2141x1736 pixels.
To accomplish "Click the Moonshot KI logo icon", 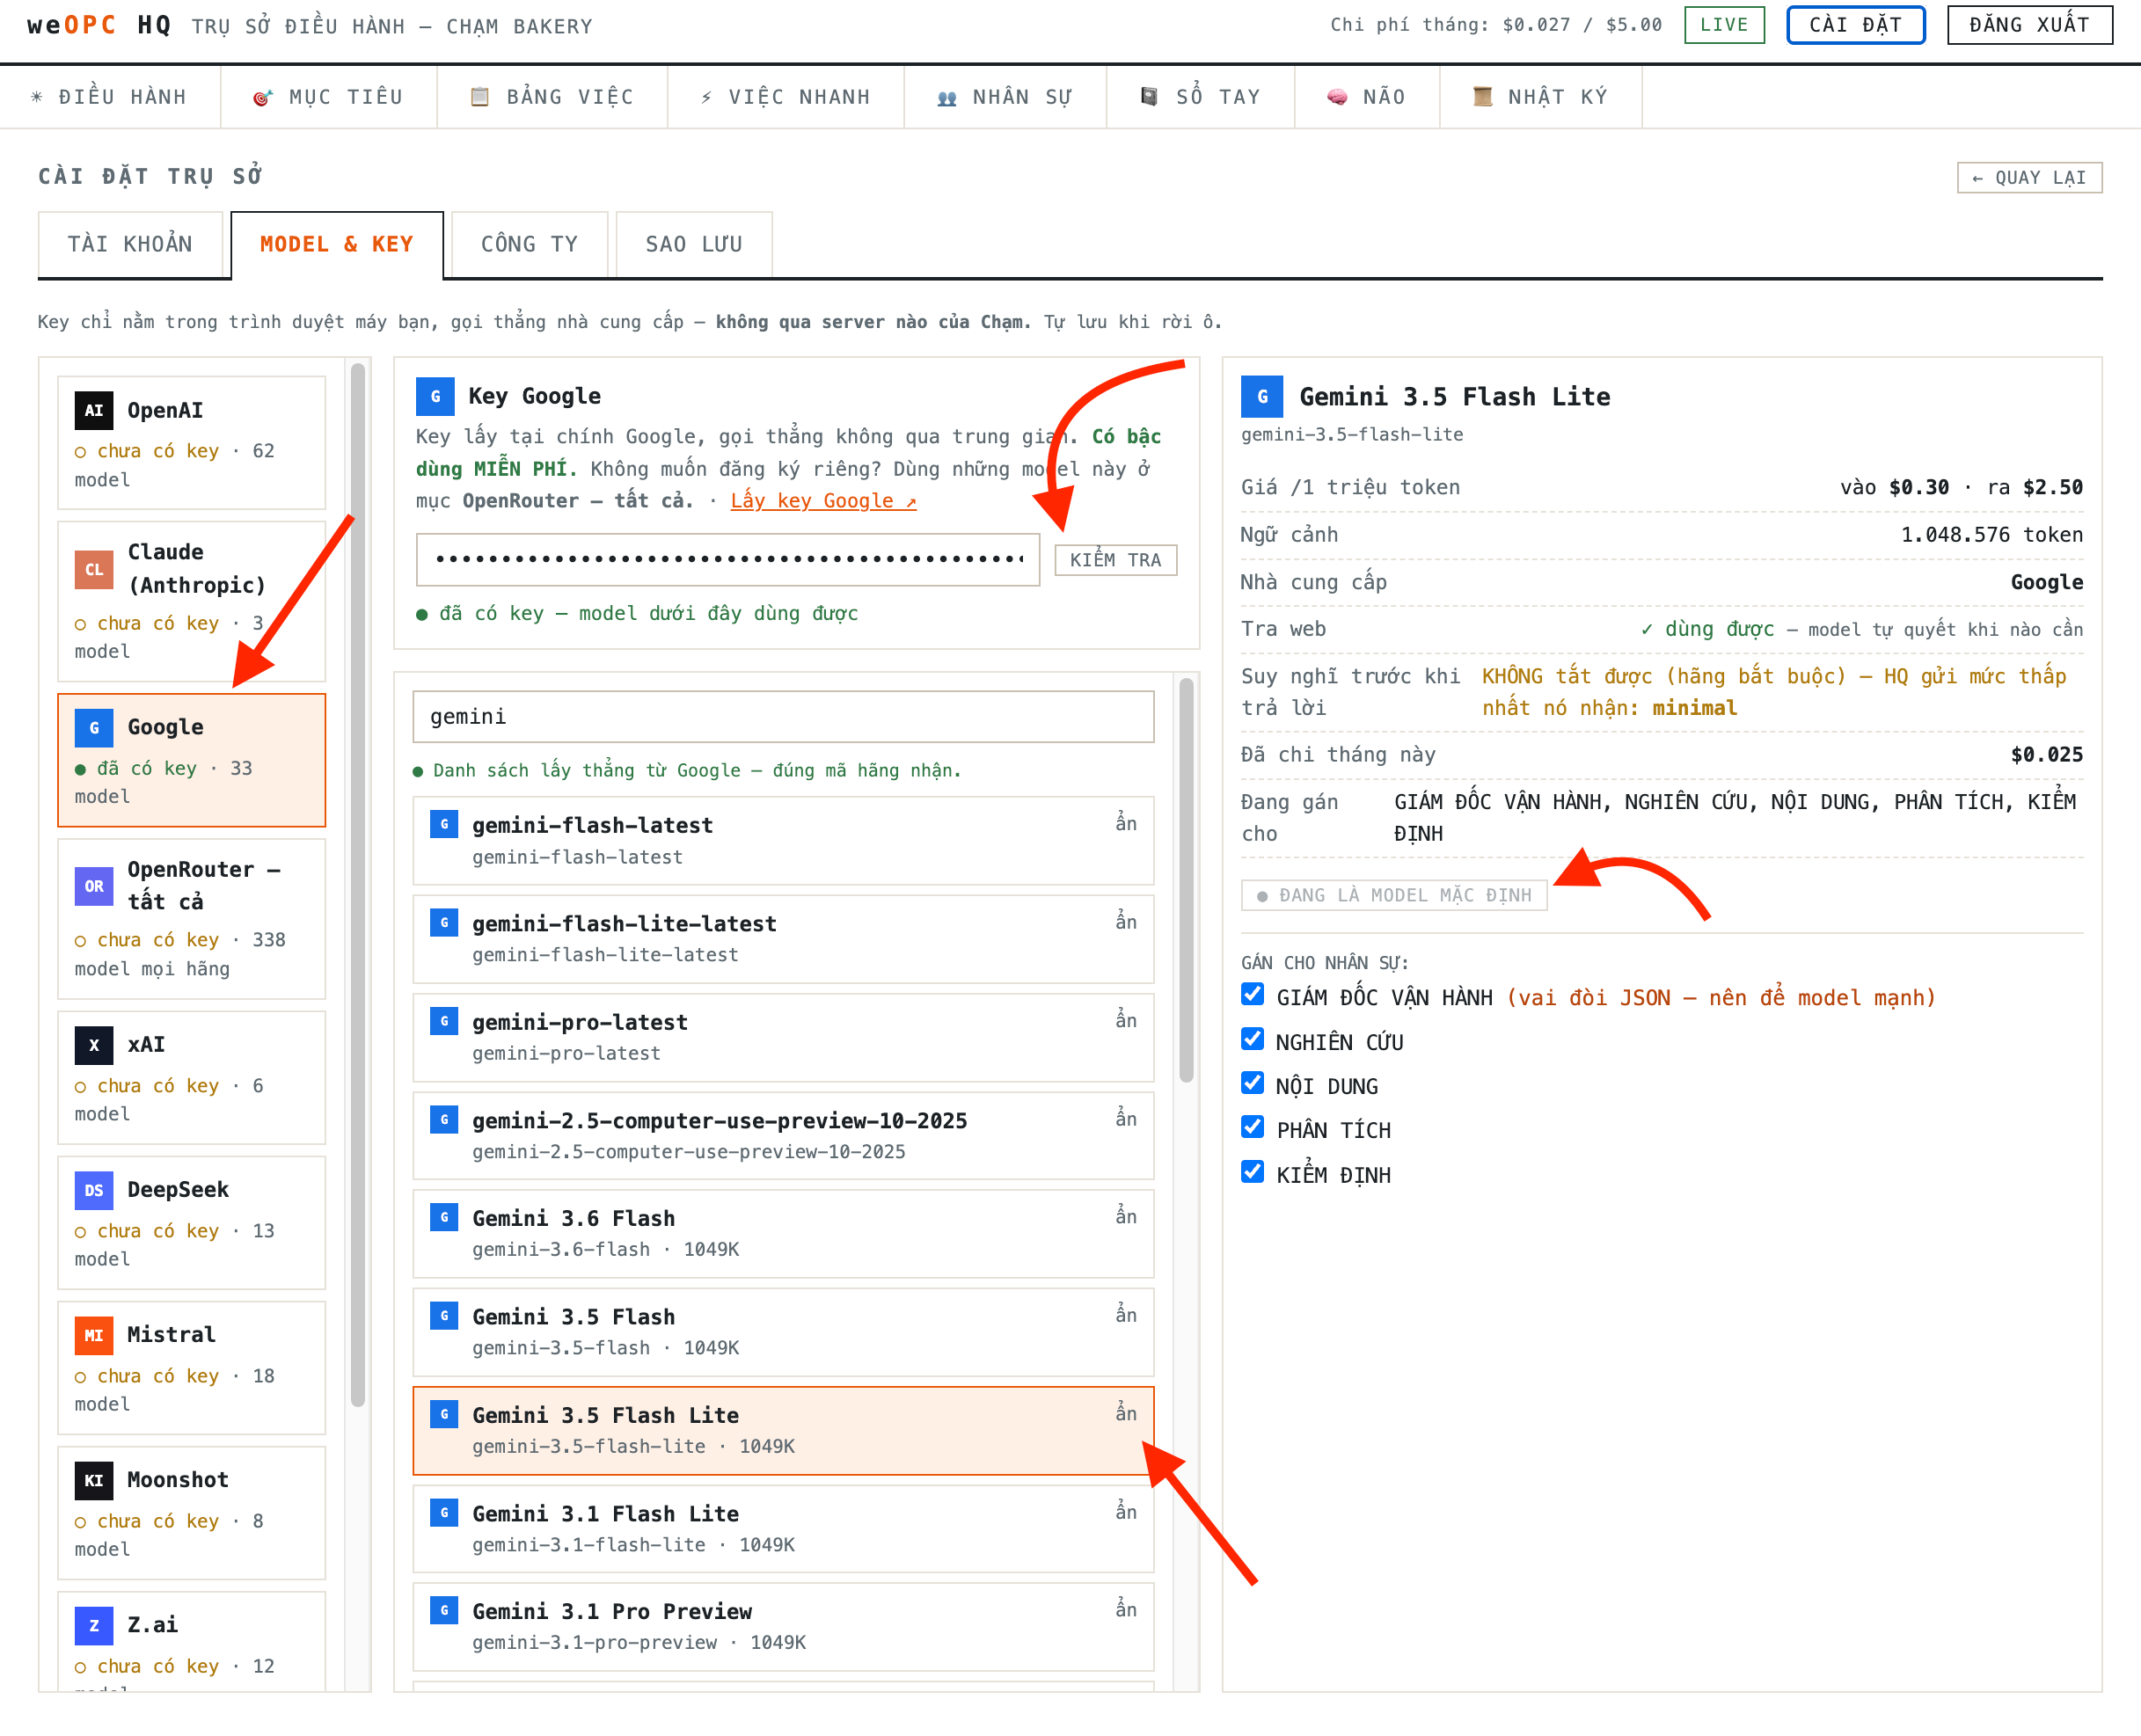I will coord(94,1479).
